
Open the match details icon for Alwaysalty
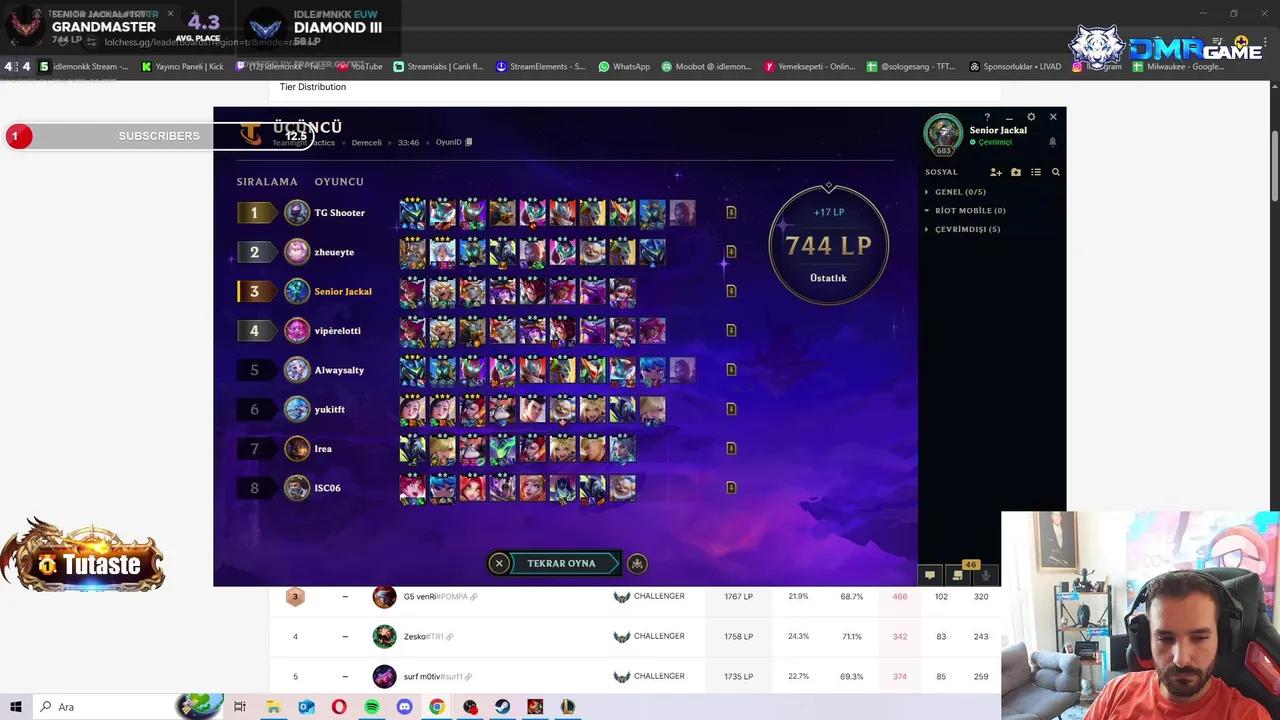click(x=731, y=370)
